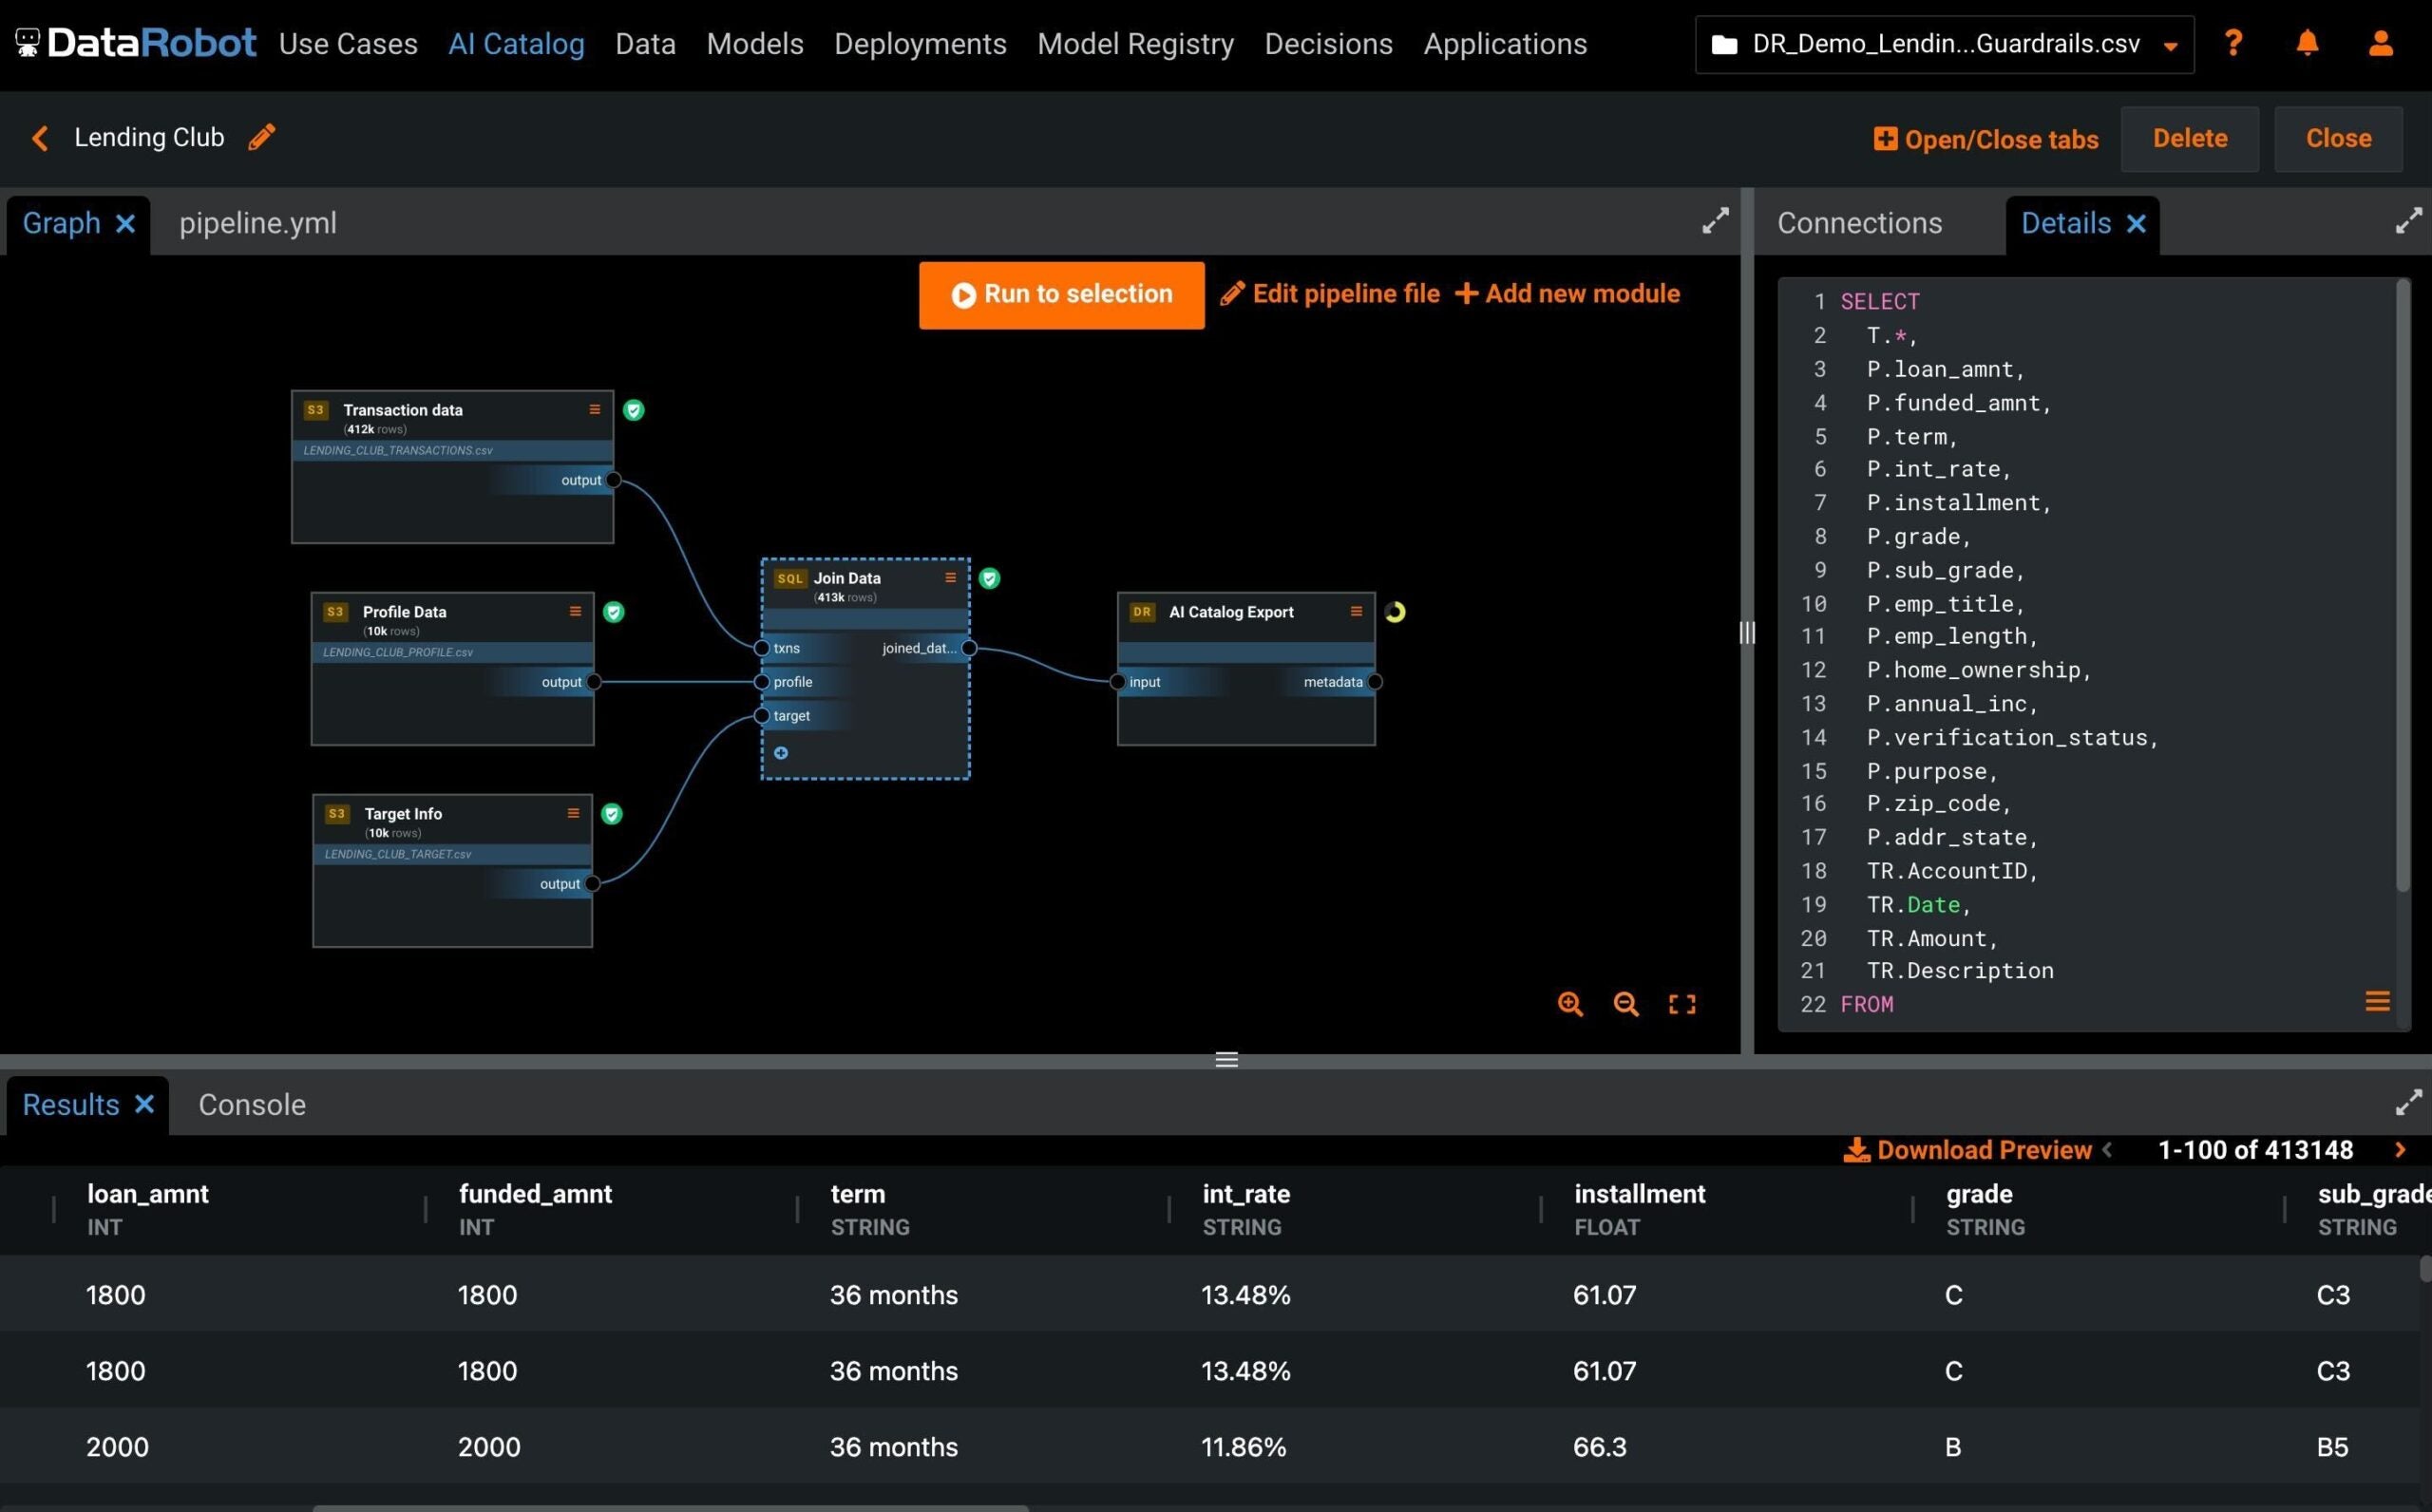Click Open/Close tabs

click(1985, 139)
